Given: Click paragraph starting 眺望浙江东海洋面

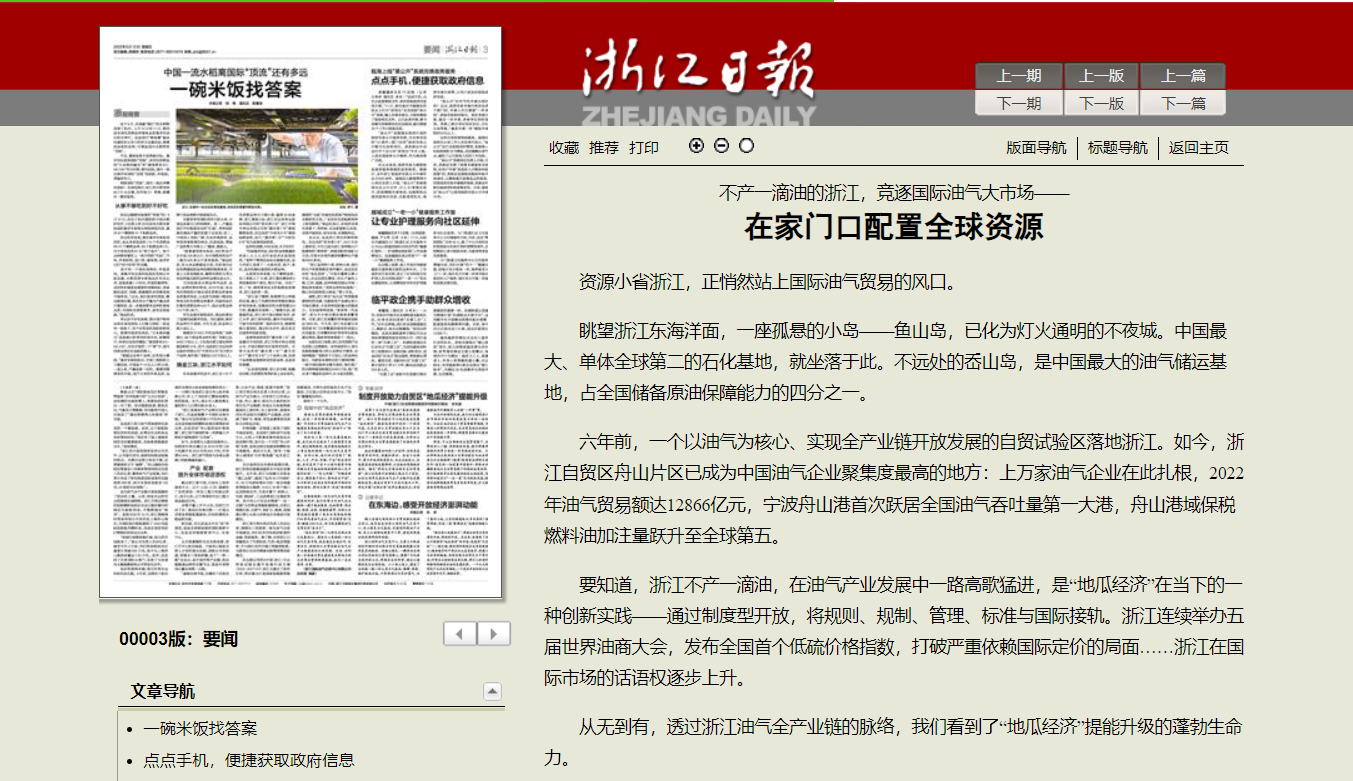Looking at the screenshot, I should point(894,362).
